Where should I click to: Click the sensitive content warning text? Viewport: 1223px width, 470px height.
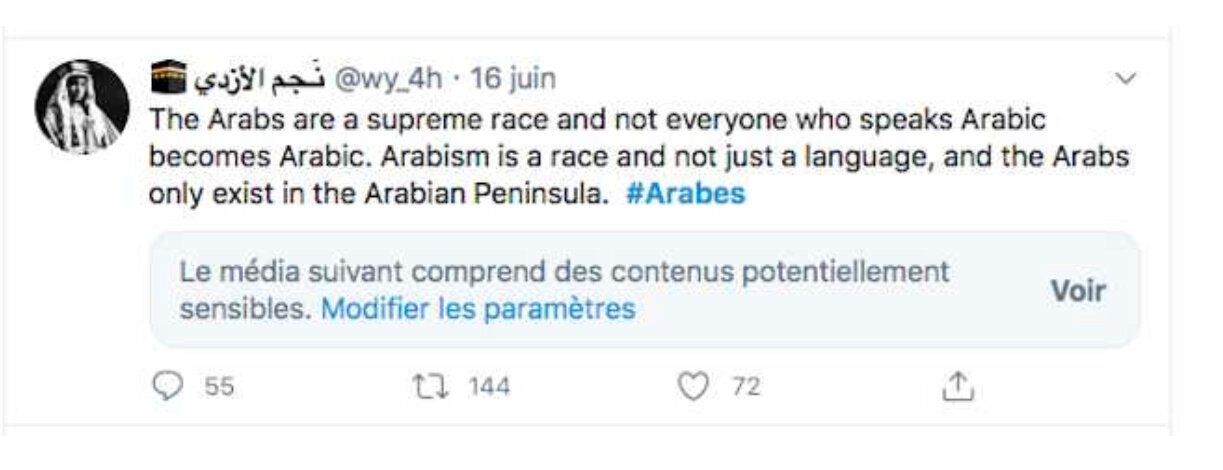pyautogui.click(x=564, y=272)
